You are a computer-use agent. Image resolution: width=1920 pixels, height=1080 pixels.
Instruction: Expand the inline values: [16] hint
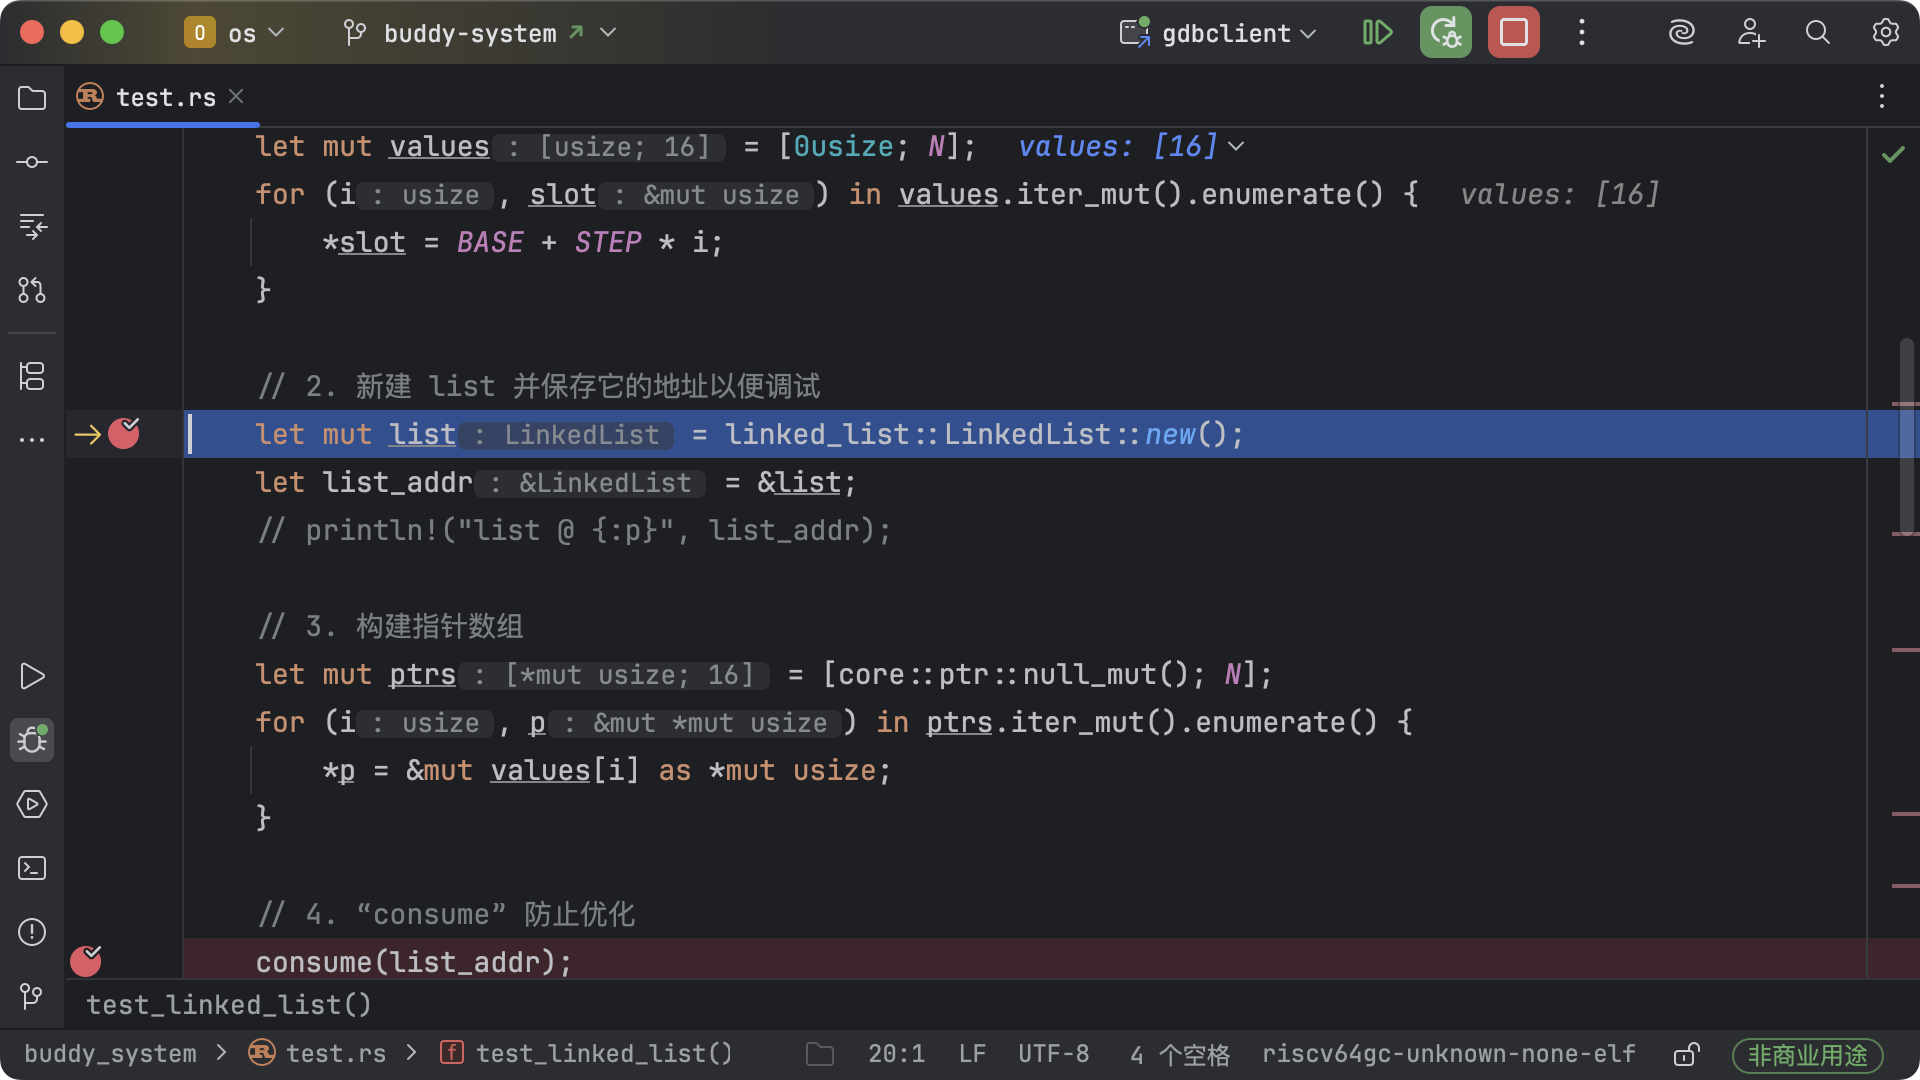pyautogui.click(x=1237, y=146)
